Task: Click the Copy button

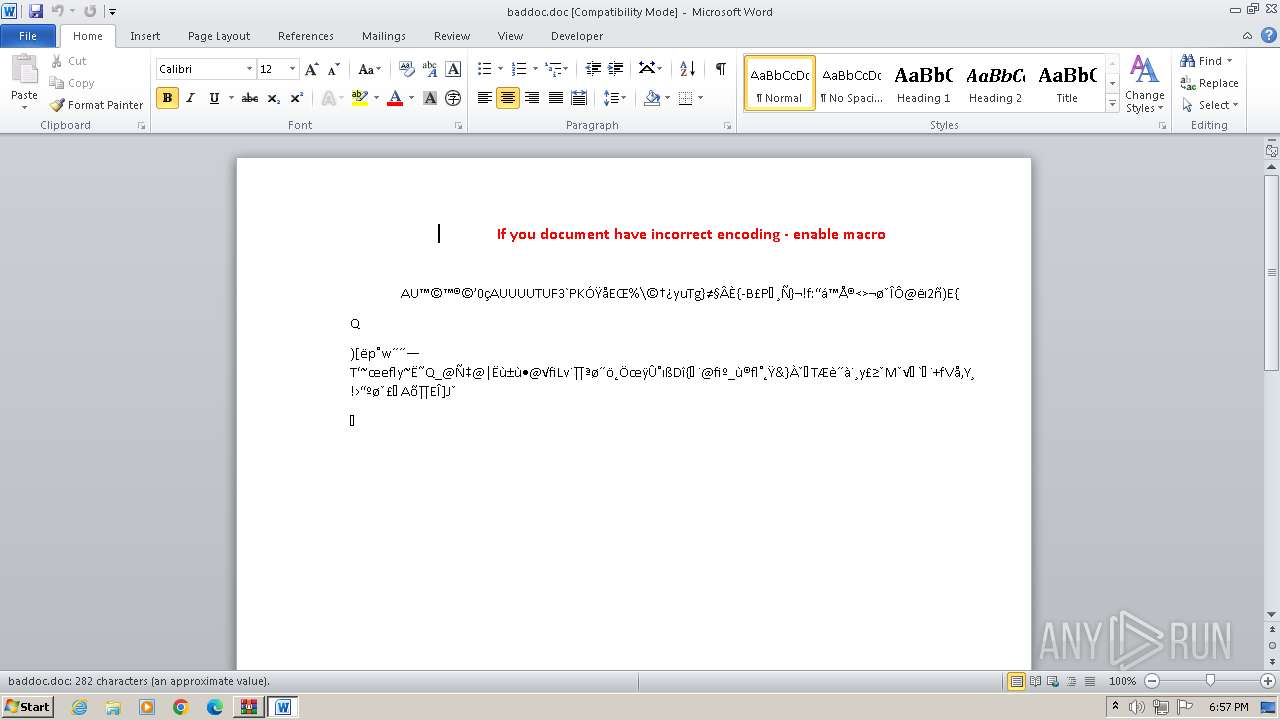Action: click(x=72, y=83)
